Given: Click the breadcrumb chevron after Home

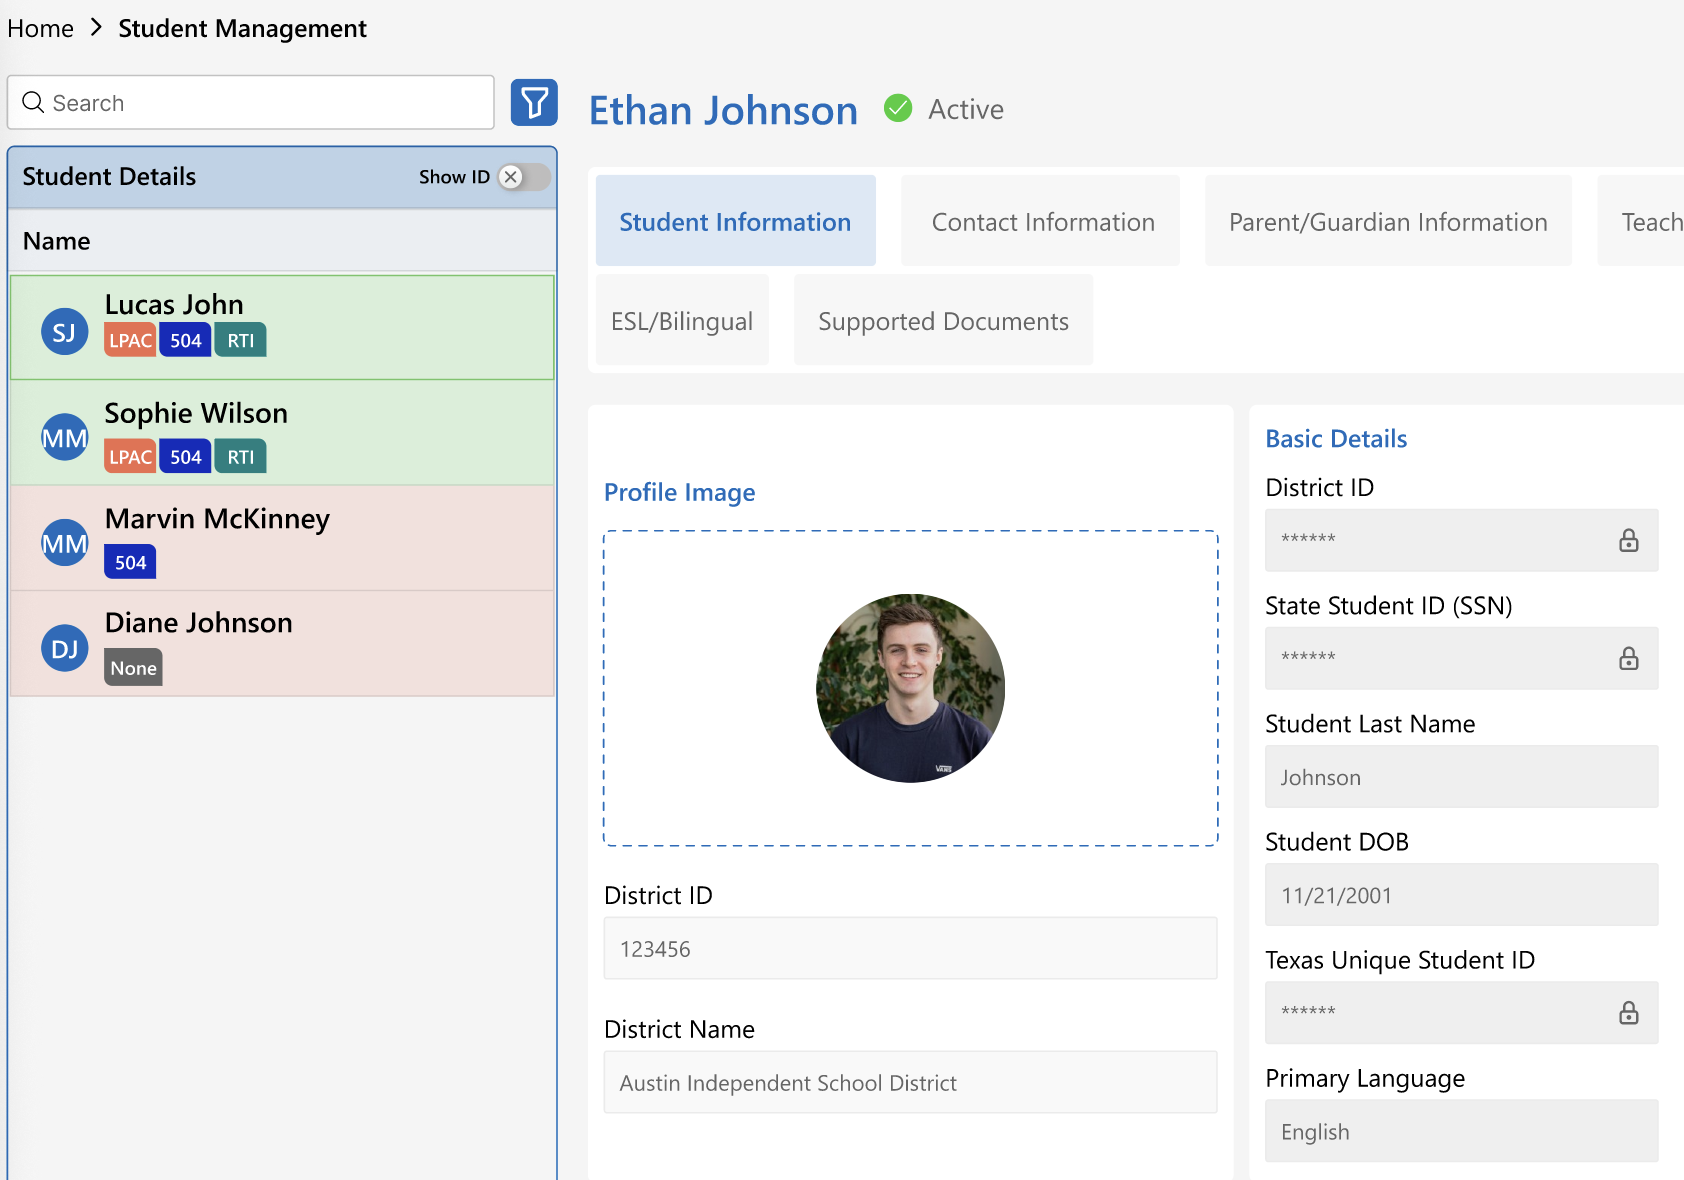Looking at the screenshot, I should [96, 28].
